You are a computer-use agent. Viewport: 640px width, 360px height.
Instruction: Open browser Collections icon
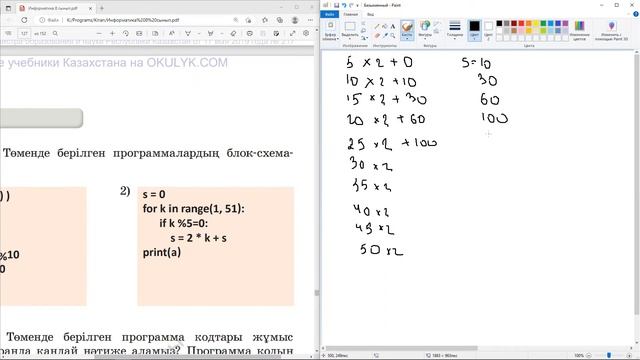pos(280,20)
